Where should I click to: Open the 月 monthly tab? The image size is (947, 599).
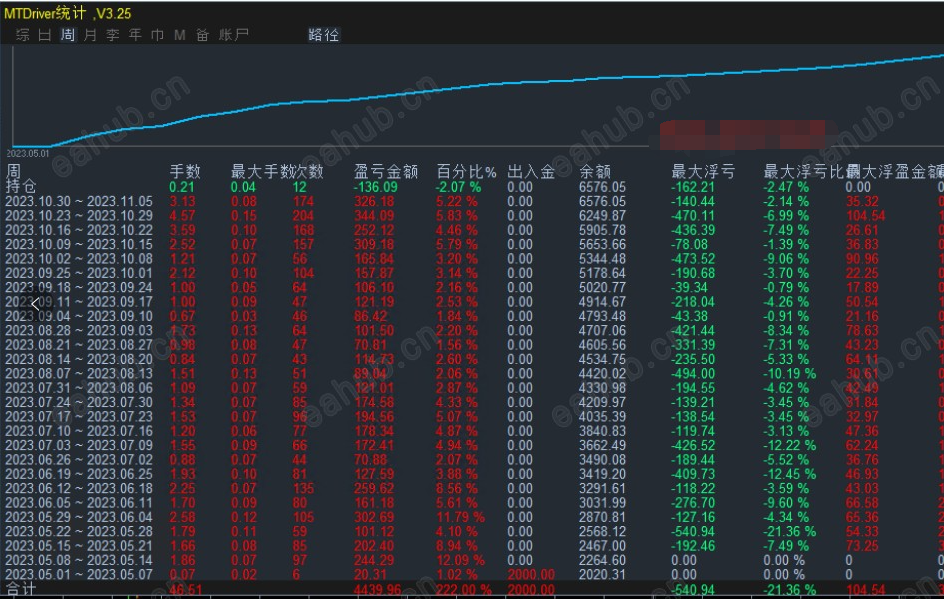(x=90, y=34)
